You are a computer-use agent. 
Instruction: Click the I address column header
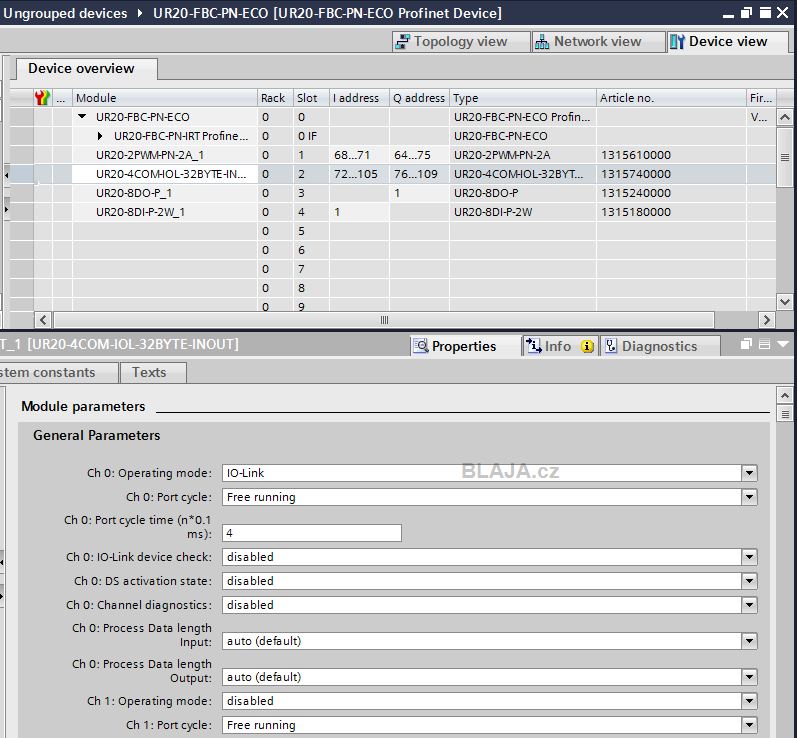coord(359,98)
